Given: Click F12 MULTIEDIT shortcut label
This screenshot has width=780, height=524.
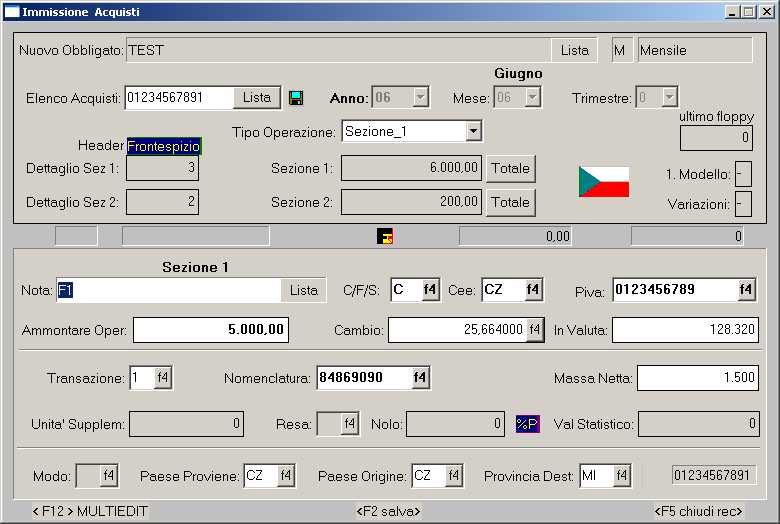Looking at the screenshot, I should point(90,511).
